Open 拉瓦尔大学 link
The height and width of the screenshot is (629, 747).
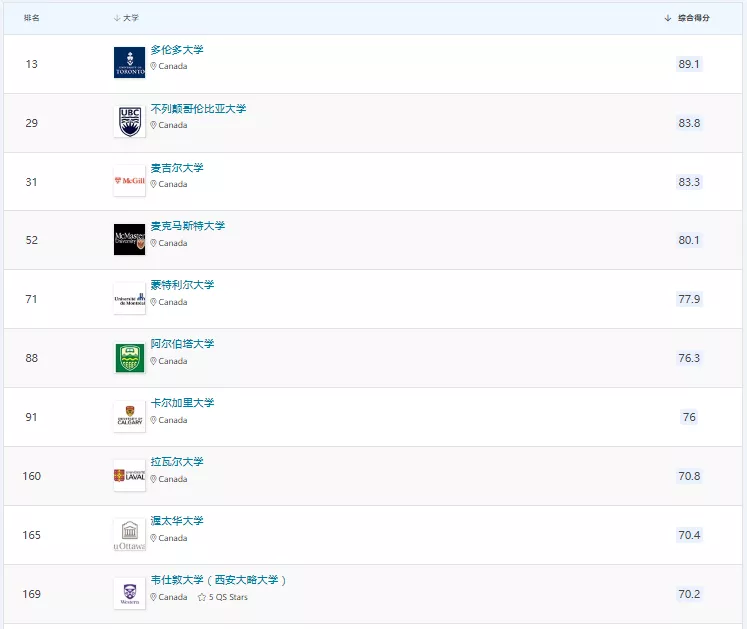[177, 462]
